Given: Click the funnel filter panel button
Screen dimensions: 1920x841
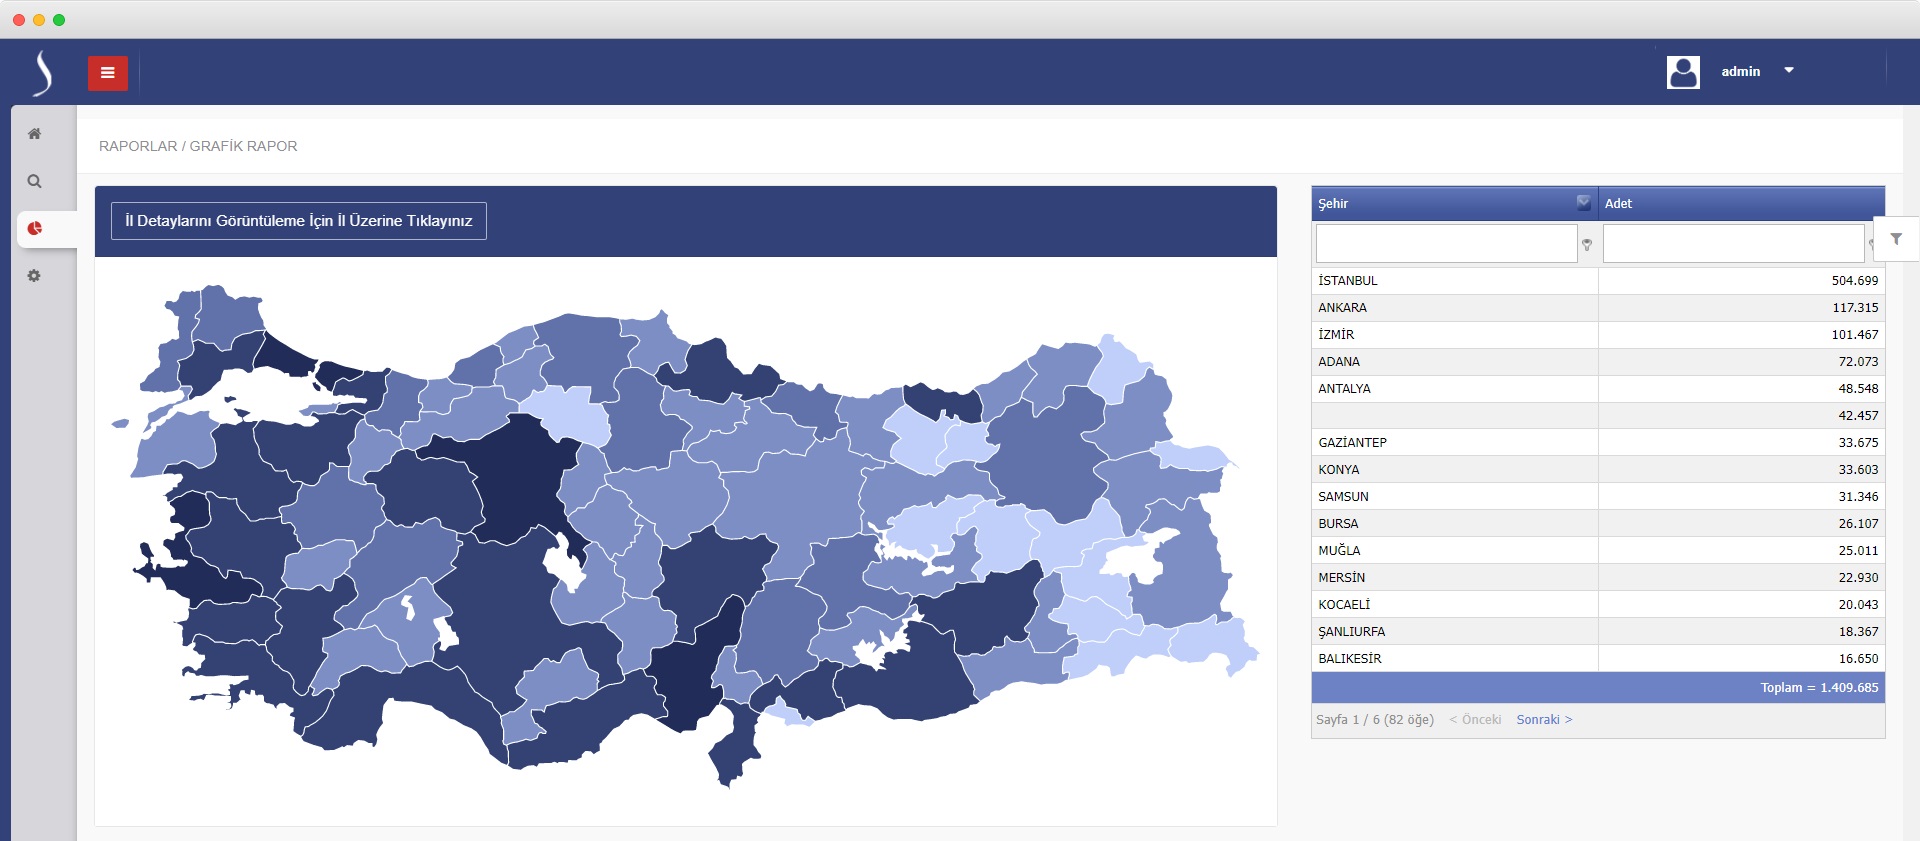Looking at the screenshot, I should 1895,239.
